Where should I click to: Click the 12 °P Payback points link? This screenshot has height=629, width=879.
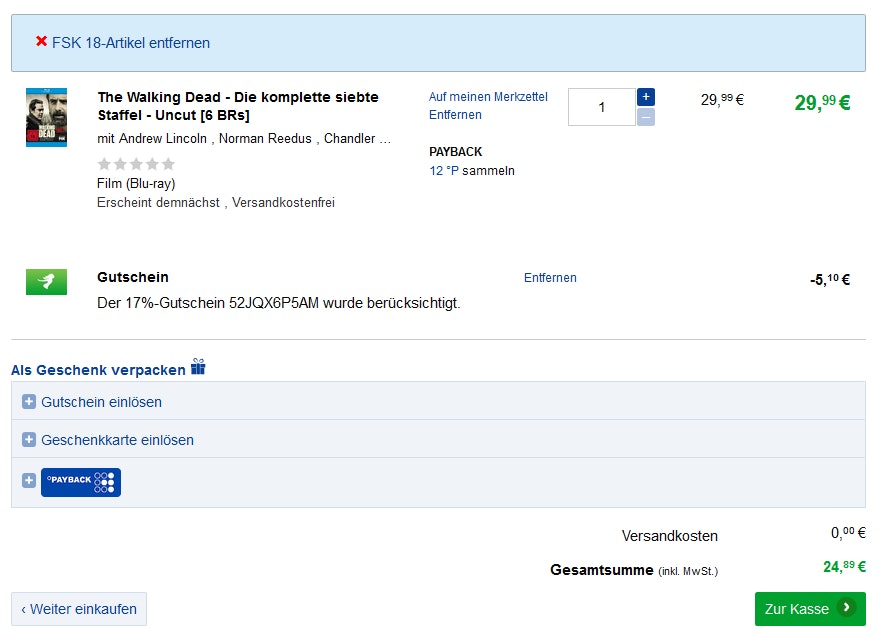[443, 171]
